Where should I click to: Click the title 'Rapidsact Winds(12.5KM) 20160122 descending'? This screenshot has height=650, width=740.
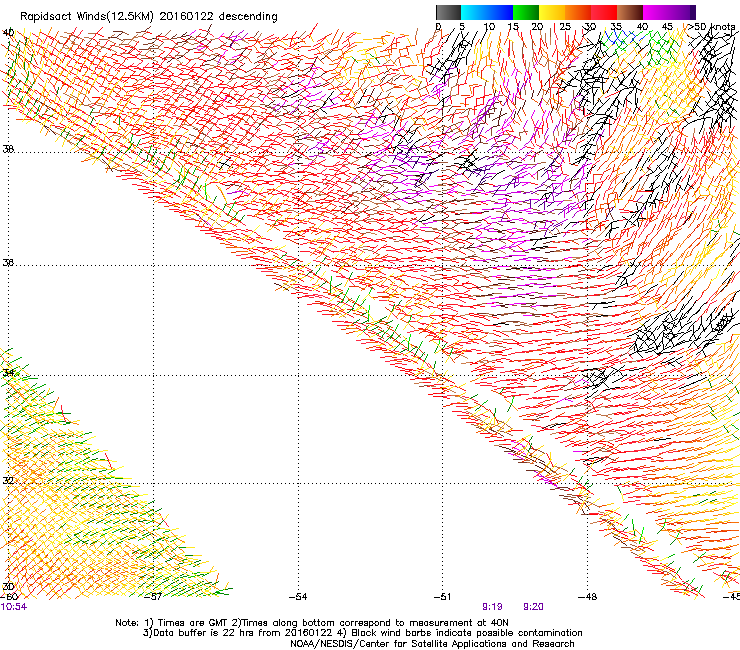click(x=149, y=17)
